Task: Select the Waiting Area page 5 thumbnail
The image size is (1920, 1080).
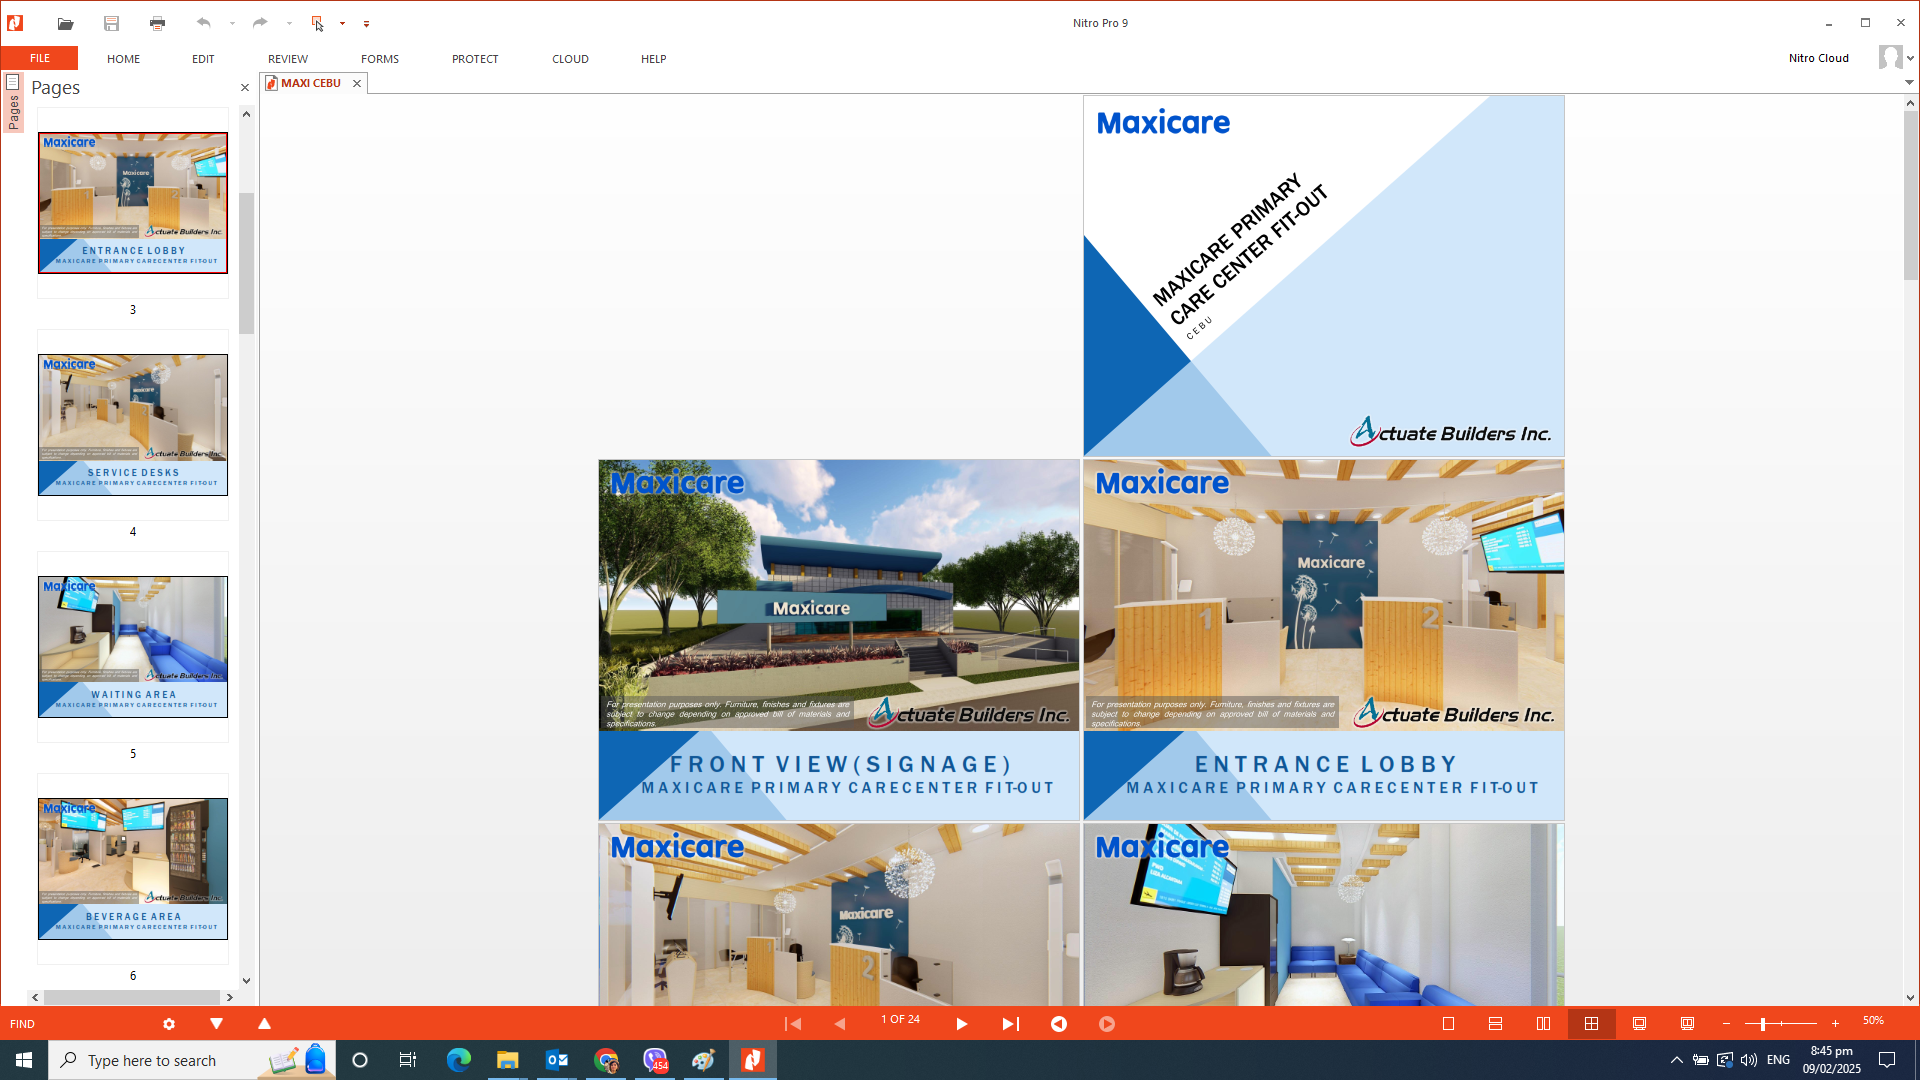Action: click(x=133, y=647)
